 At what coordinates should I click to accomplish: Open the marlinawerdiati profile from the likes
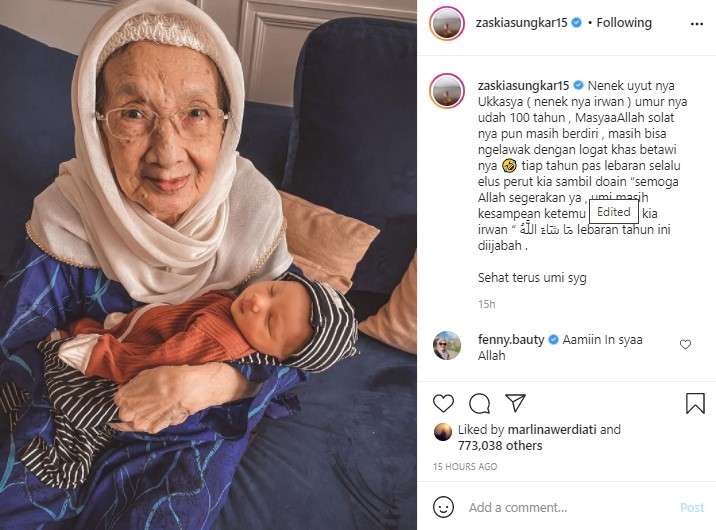coord(552,430)
